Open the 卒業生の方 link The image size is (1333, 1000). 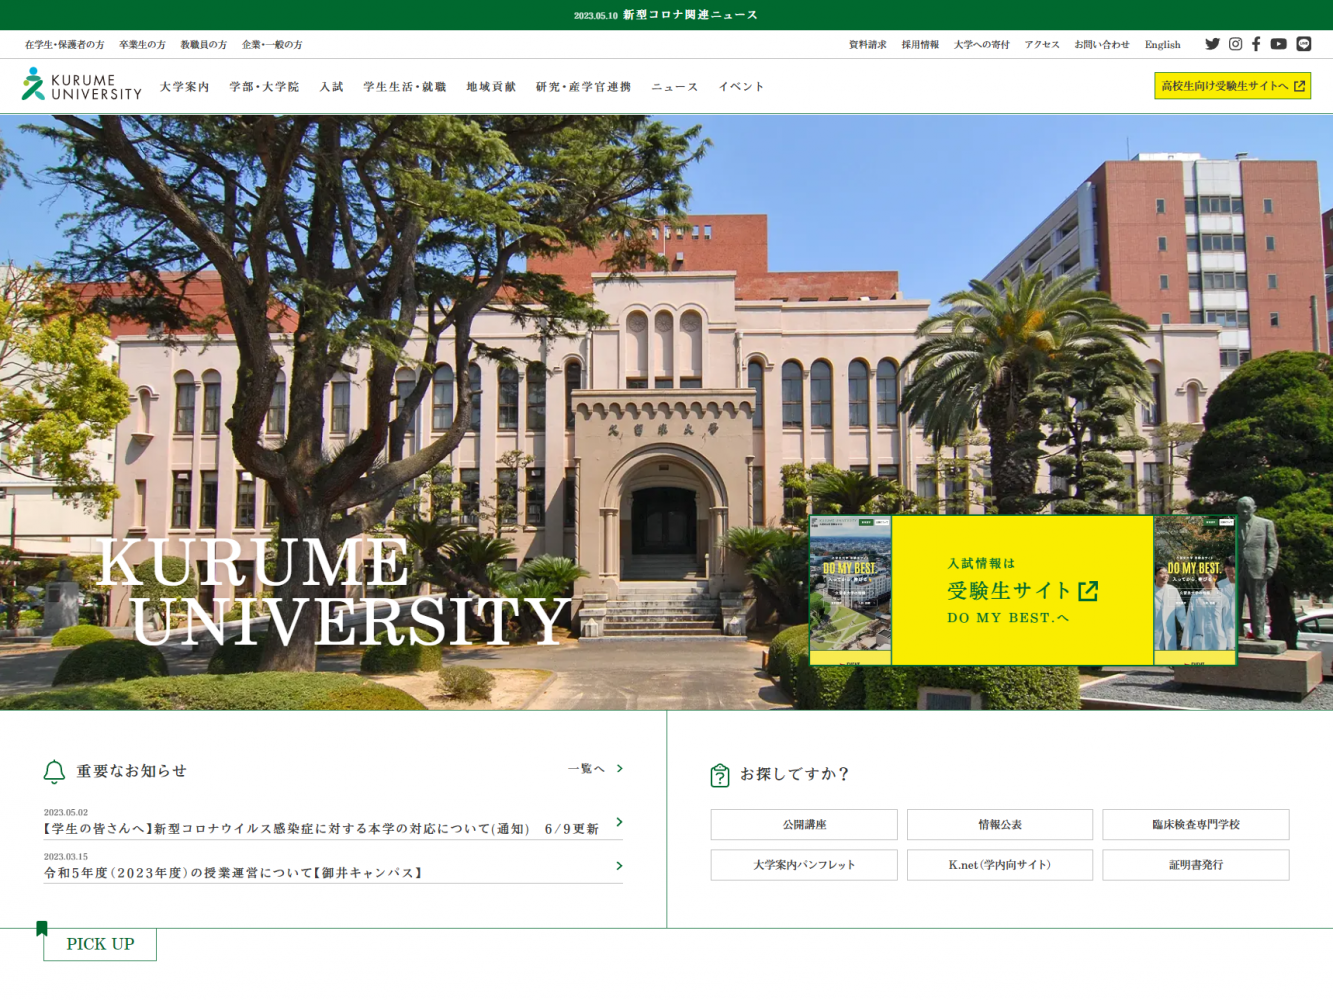[142, 45]
